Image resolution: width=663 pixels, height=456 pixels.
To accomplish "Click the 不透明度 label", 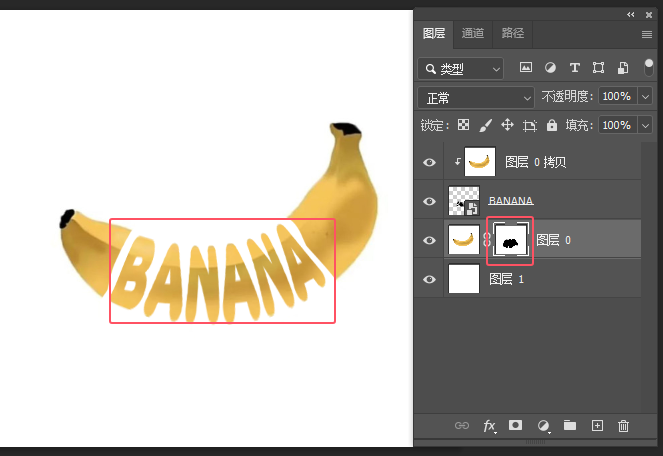I will coord(567,96).
